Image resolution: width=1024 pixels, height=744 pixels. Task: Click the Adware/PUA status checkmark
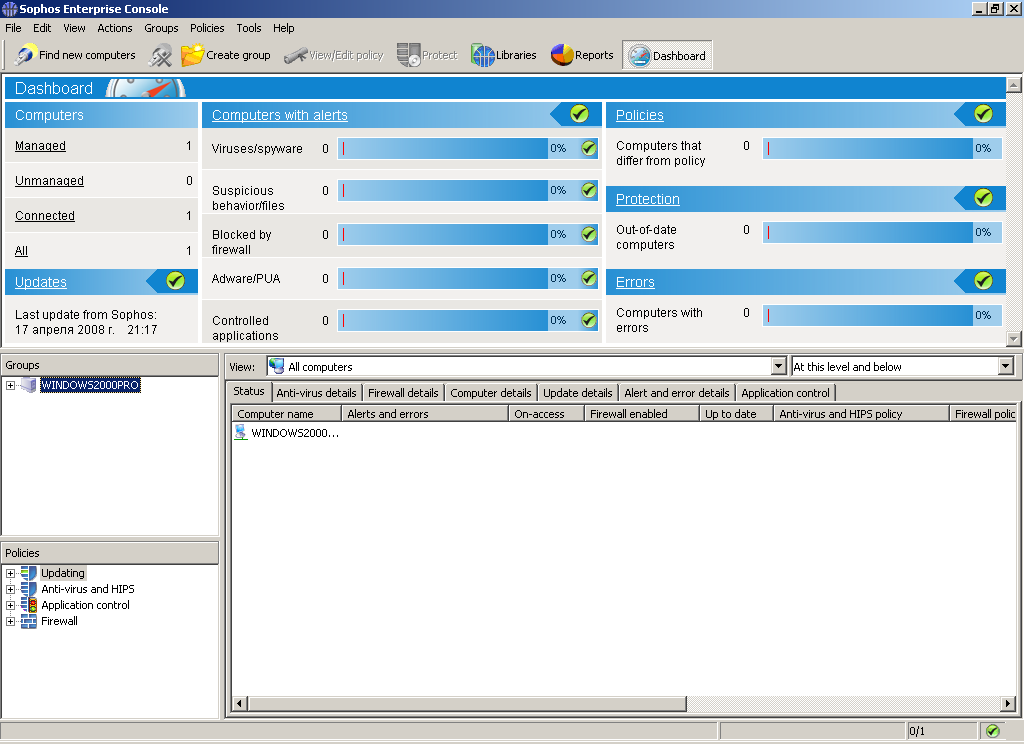pos(589,278)
